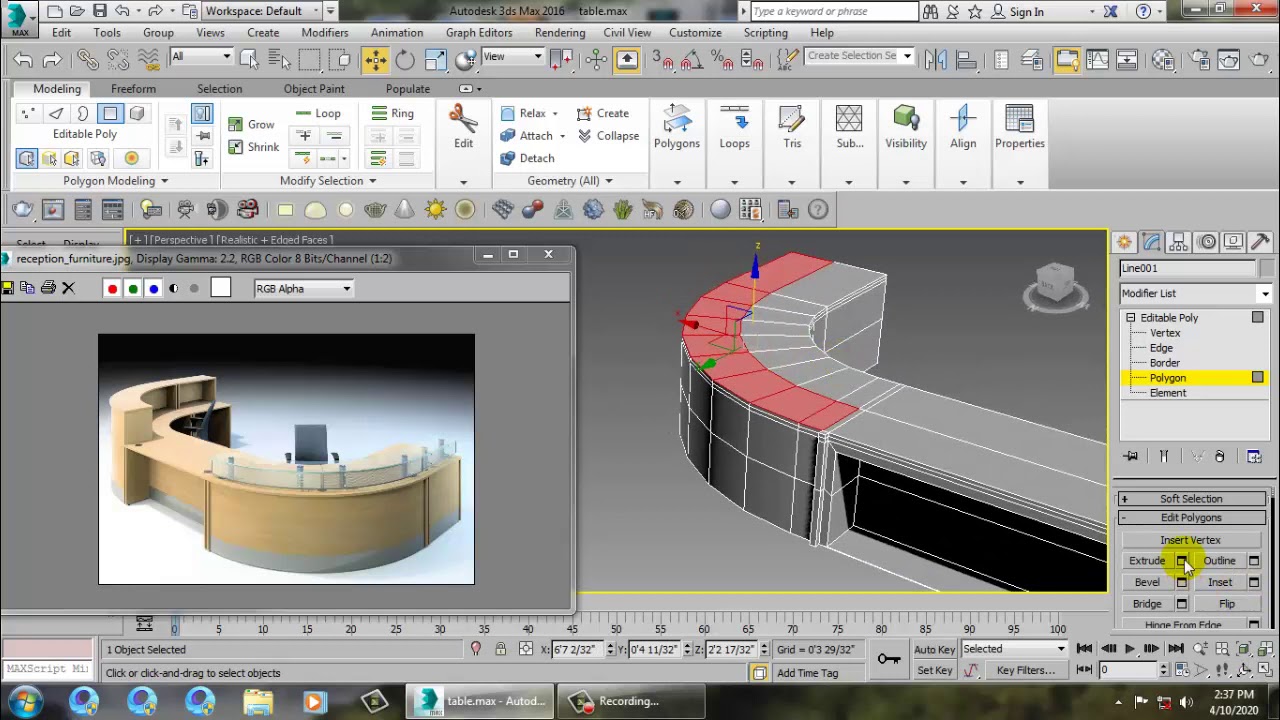The image size is (1280, 720).
Task: Click the Bridge button in Edit Polygons
Action: (1147, 604)
